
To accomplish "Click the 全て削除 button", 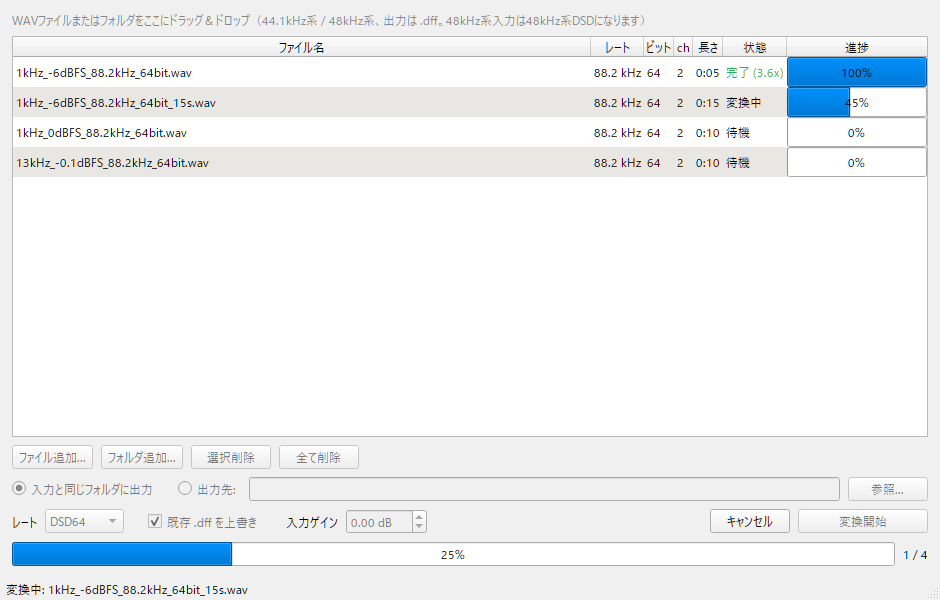I will (x=318, y=457).
